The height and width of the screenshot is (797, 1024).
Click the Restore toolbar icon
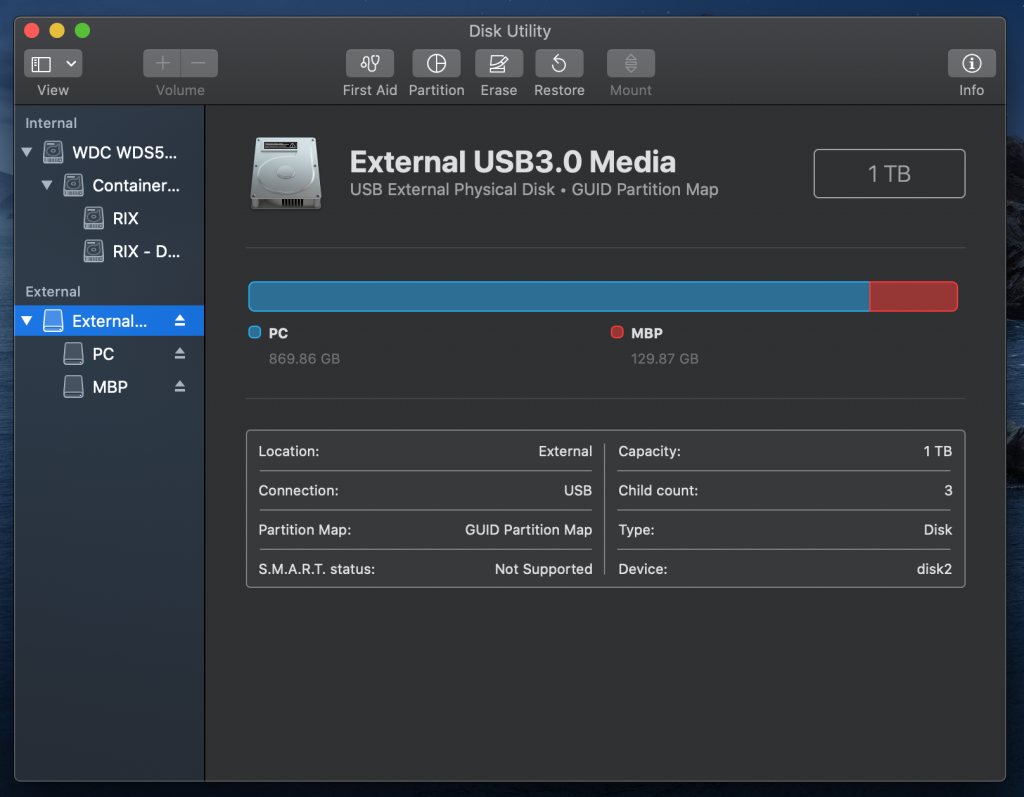559,64
